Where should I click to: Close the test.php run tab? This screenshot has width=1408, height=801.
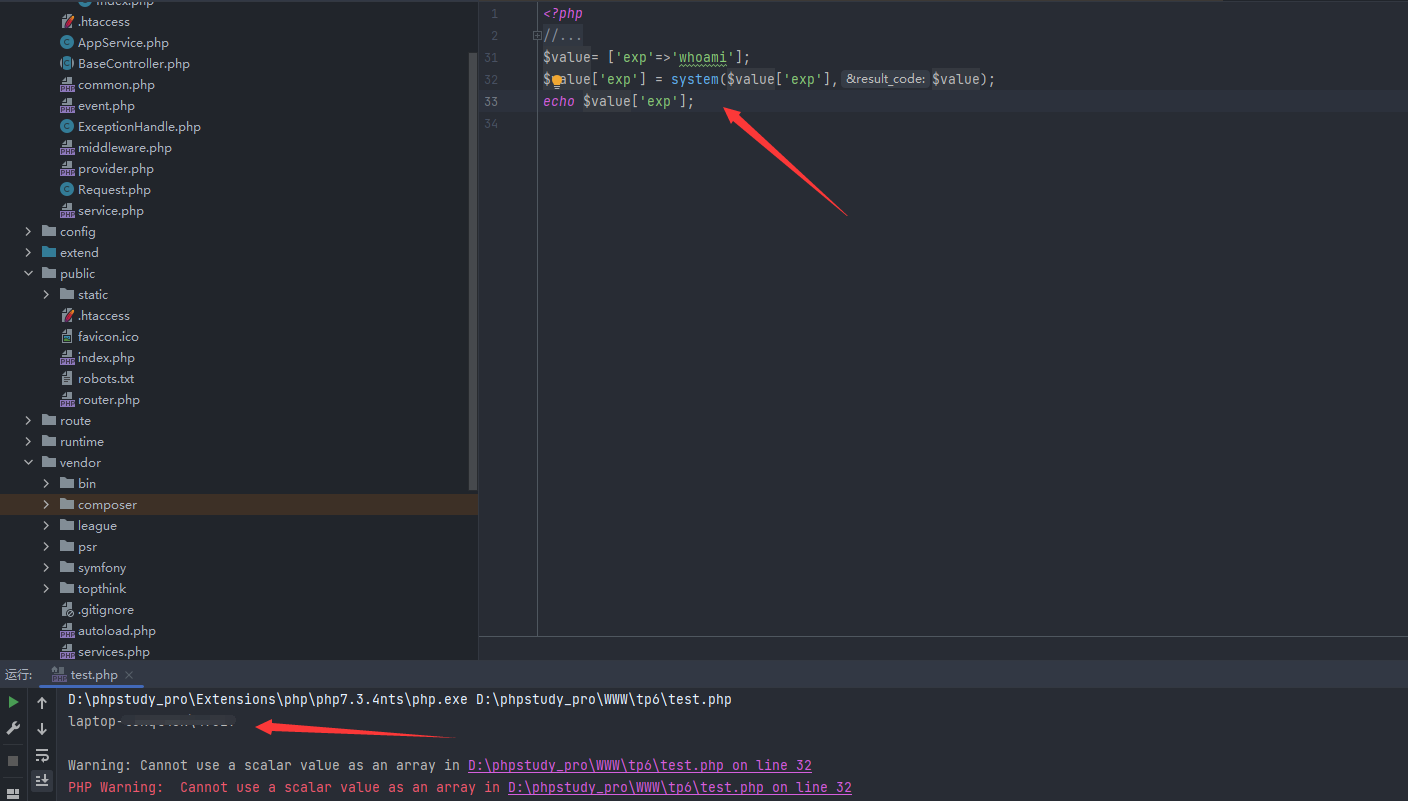click(128, 675)
